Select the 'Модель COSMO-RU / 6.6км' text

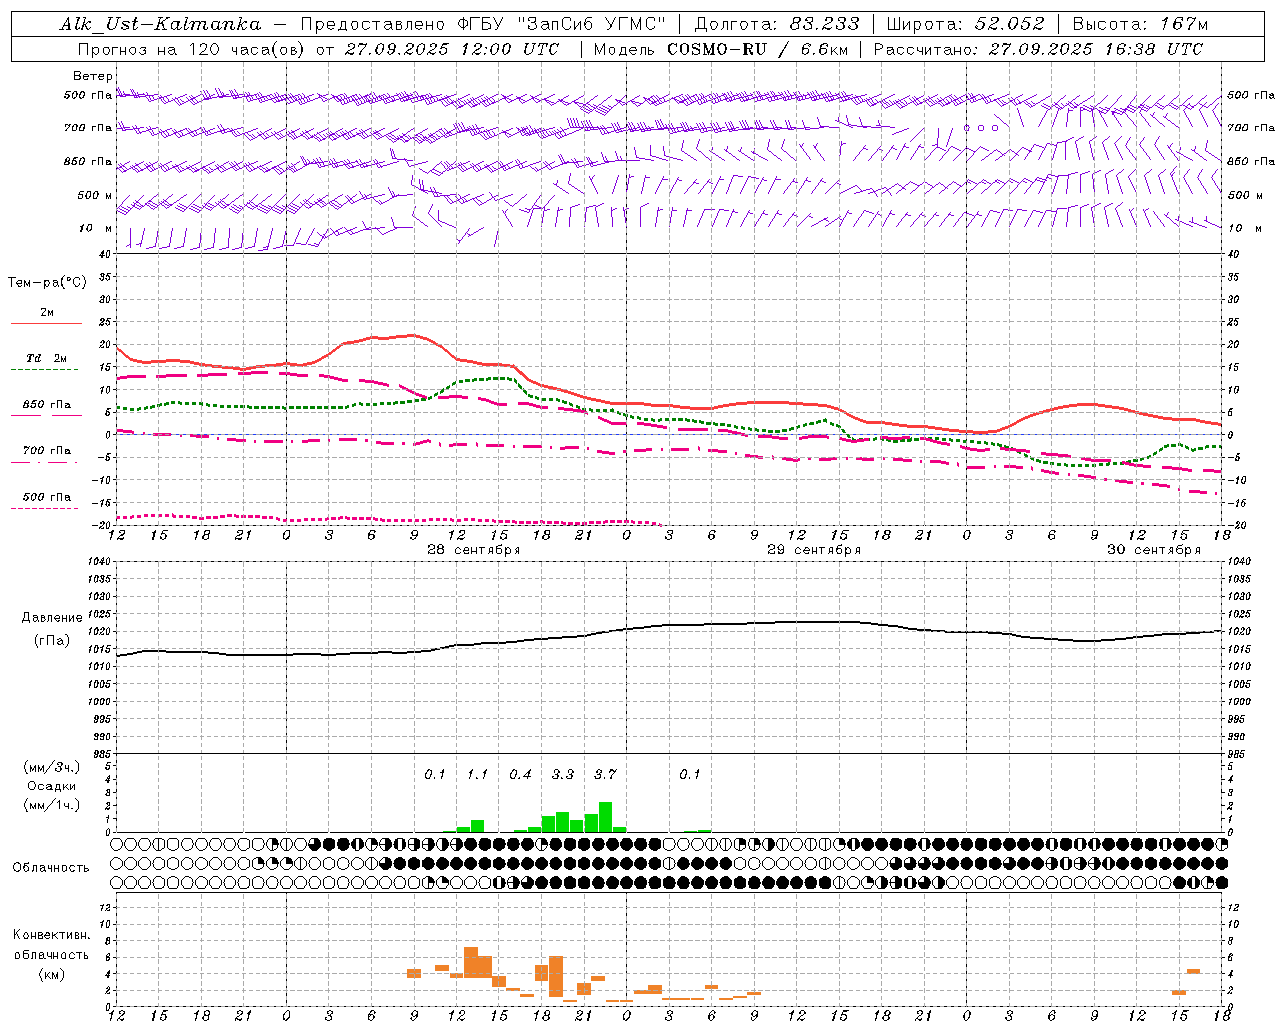721,49
